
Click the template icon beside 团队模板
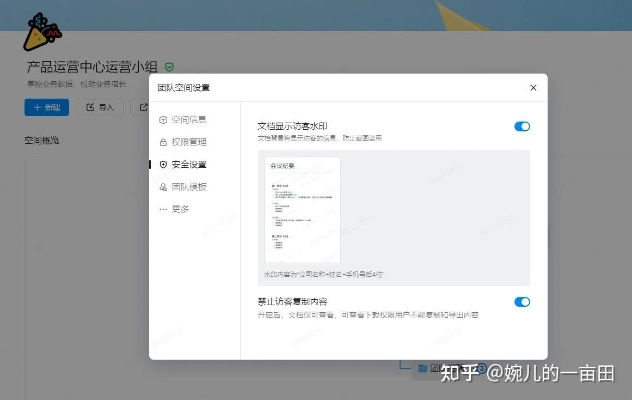tap(163, 187)
